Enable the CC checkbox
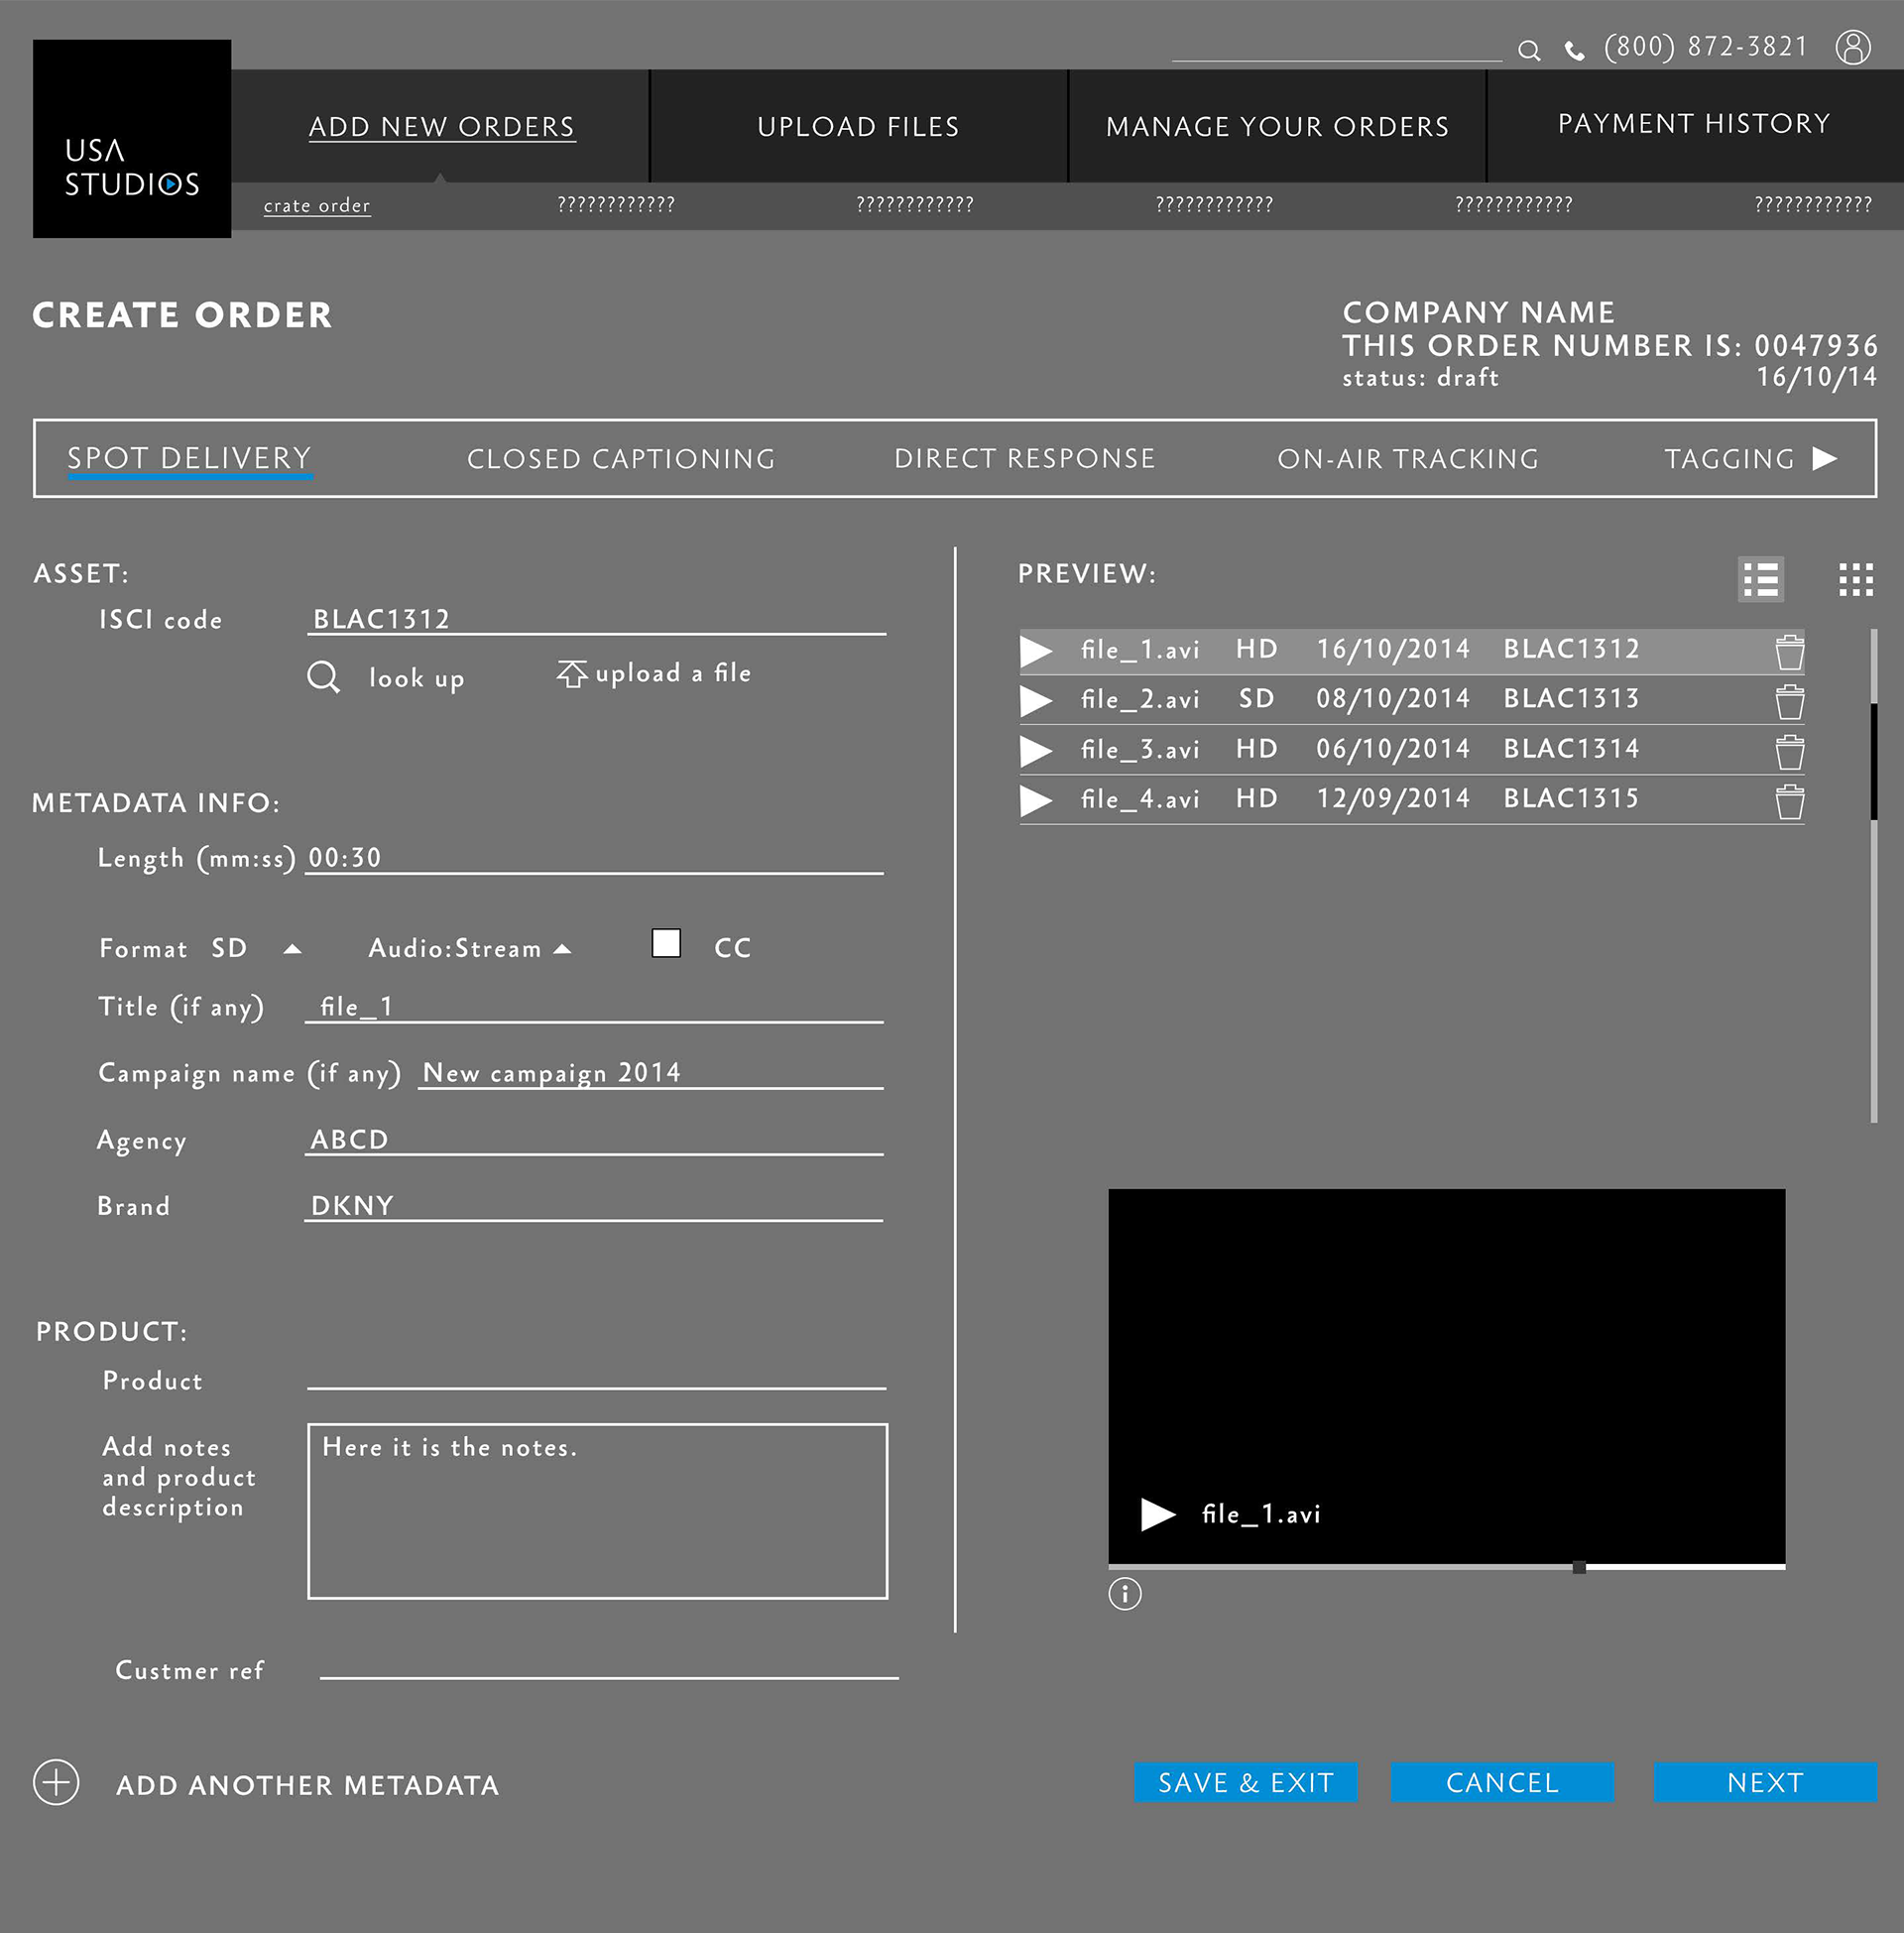 click(666, 943)
